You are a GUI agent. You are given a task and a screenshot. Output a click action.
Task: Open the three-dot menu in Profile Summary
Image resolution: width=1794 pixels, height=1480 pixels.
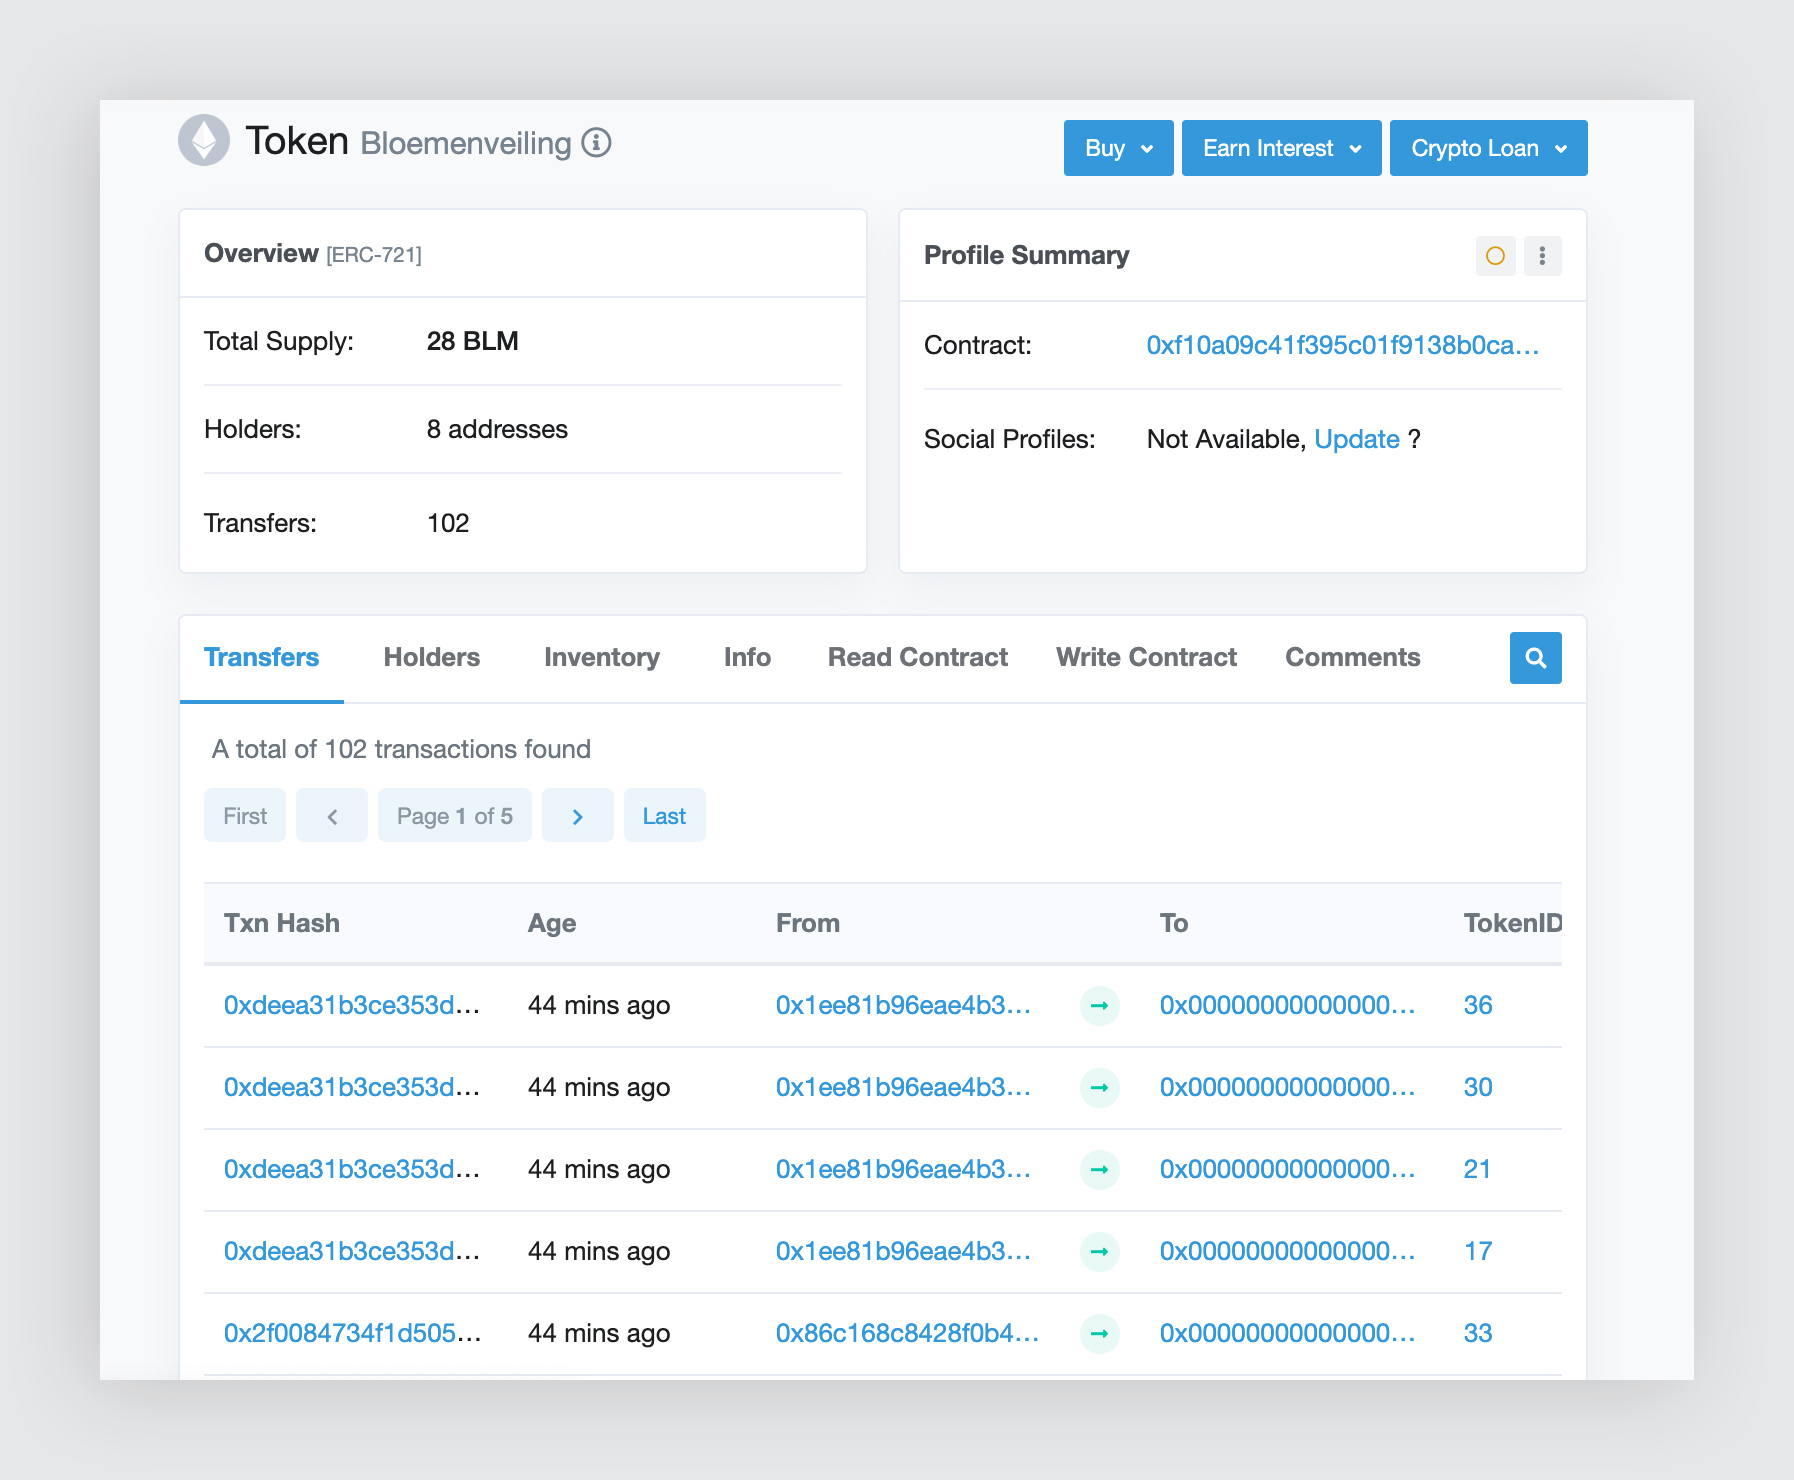point(1542,256)
